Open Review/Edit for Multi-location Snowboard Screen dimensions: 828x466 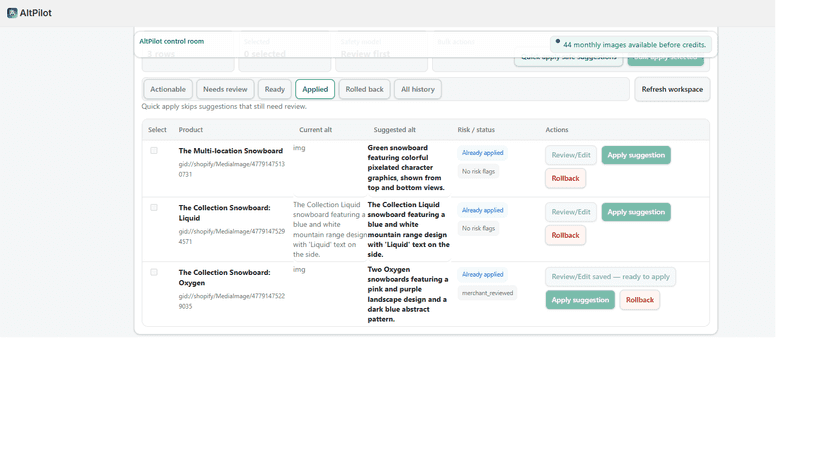click(571, 155)
